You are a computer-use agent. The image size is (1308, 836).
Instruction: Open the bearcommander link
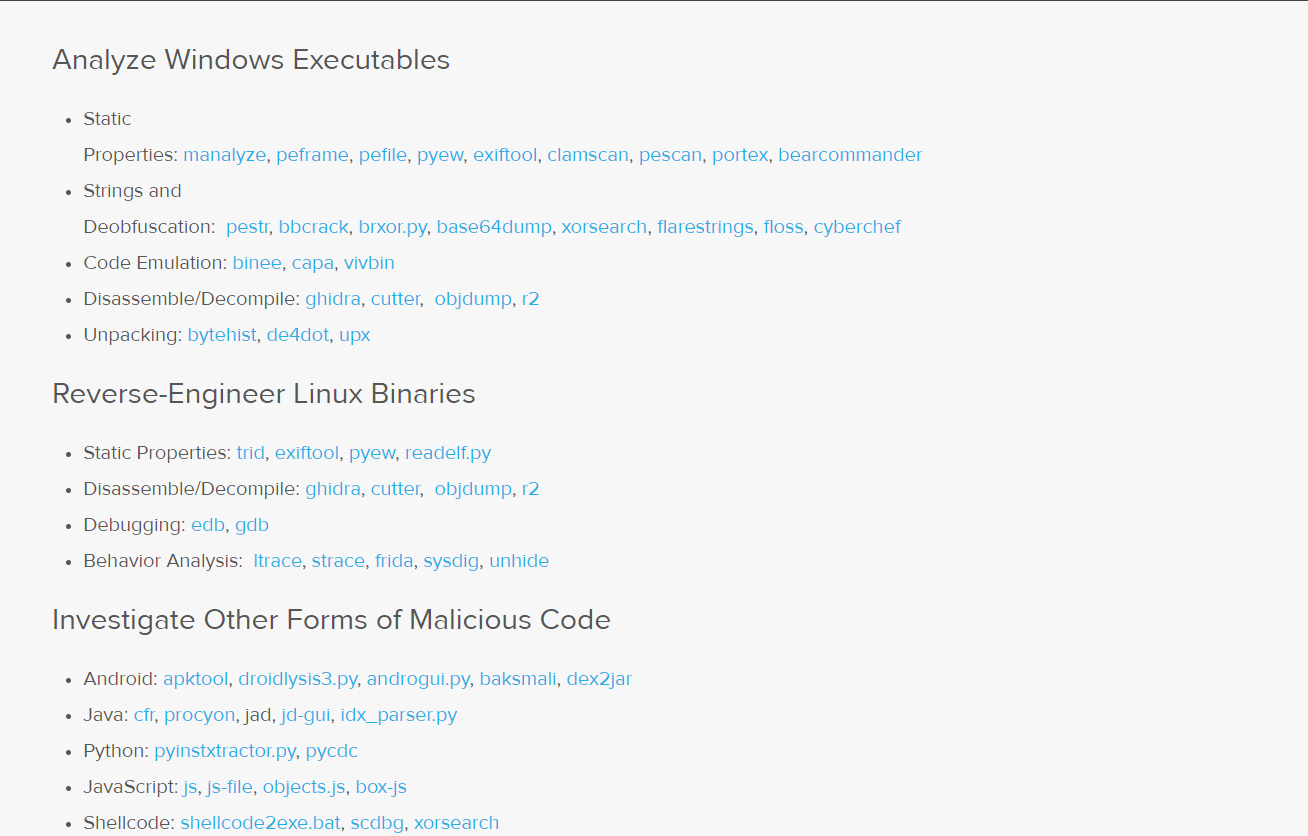850,155
